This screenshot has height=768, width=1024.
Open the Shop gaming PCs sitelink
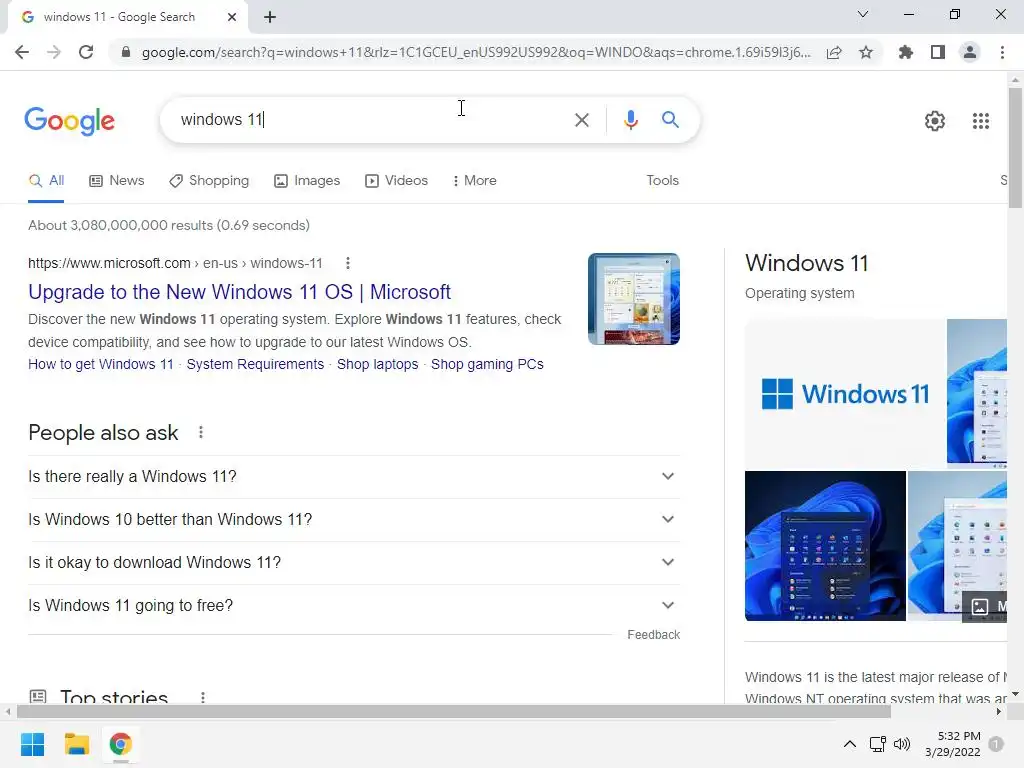click(487, 364)
